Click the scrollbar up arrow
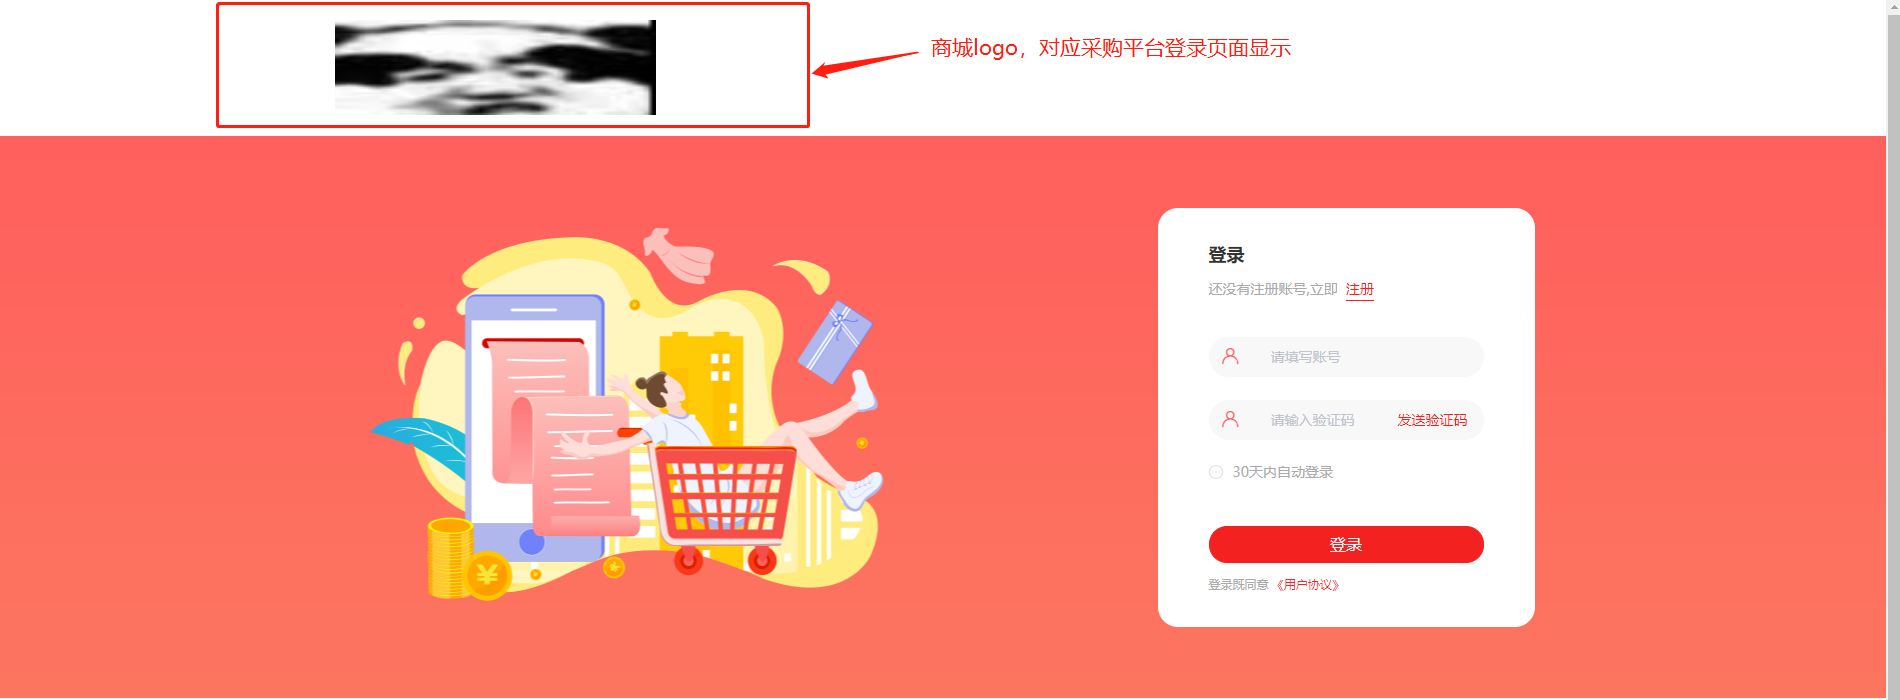 [x=1893, y=6]
